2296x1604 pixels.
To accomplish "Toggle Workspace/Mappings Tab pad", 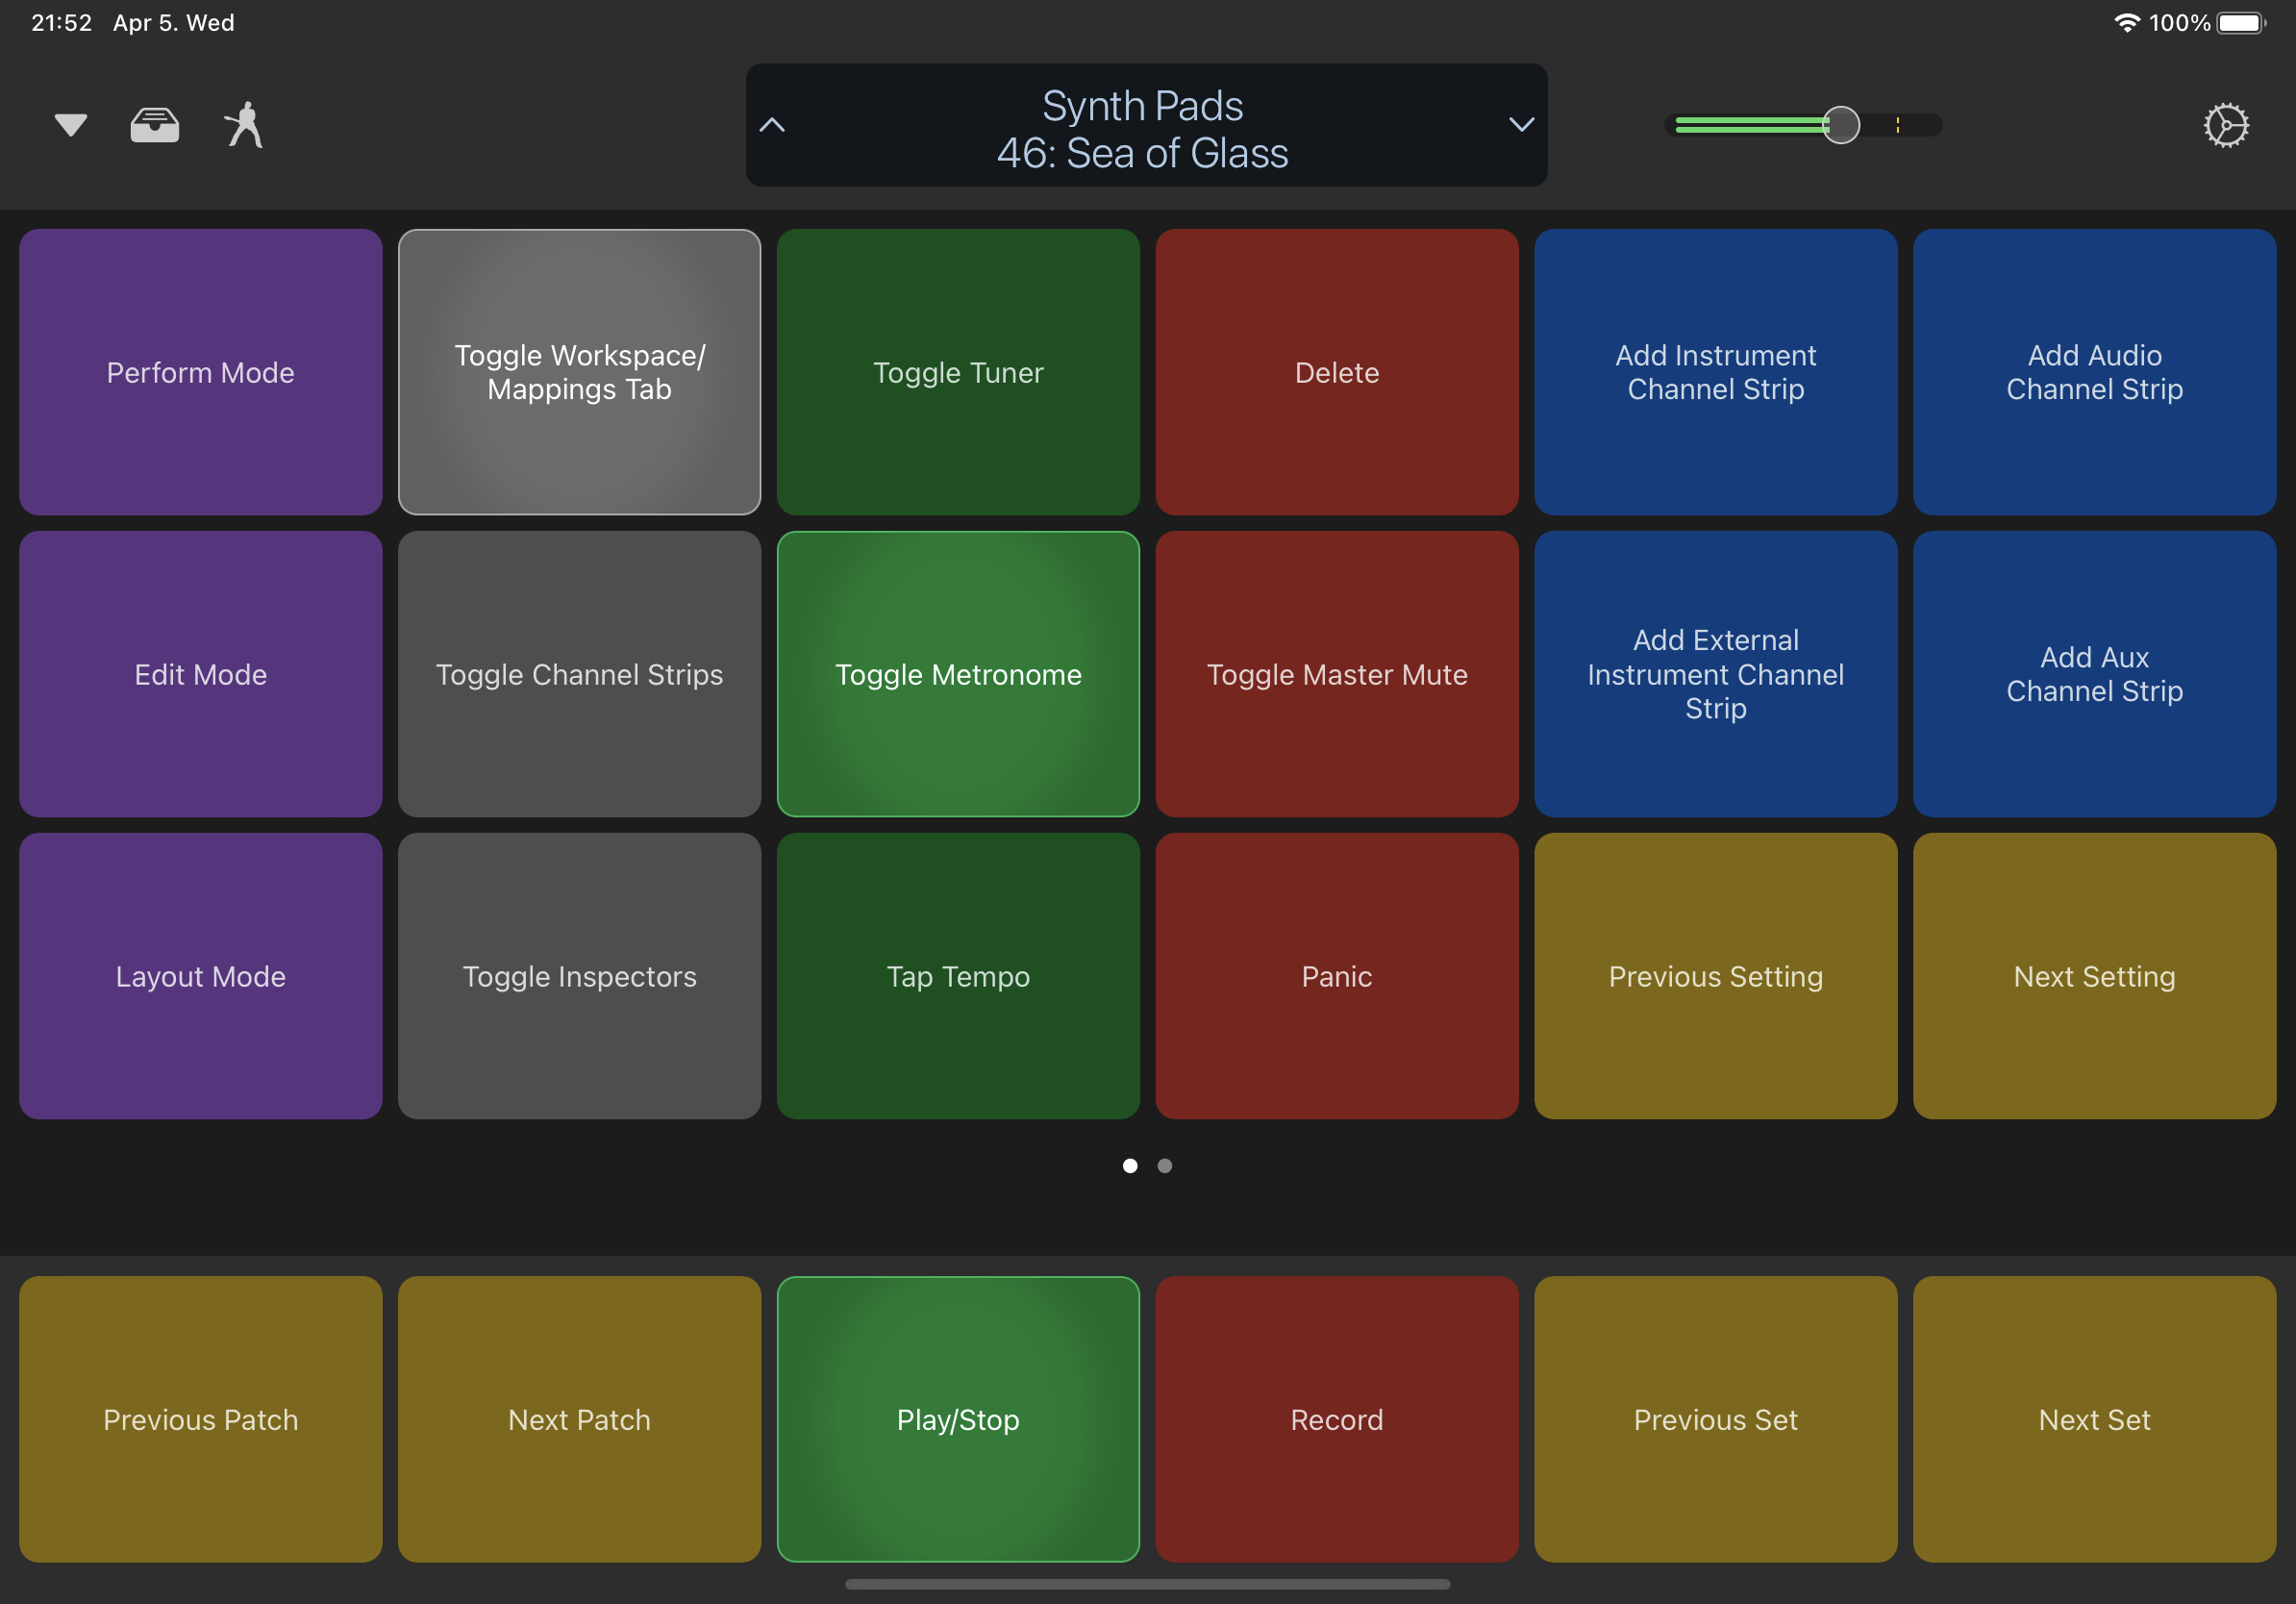I will 579,372.
